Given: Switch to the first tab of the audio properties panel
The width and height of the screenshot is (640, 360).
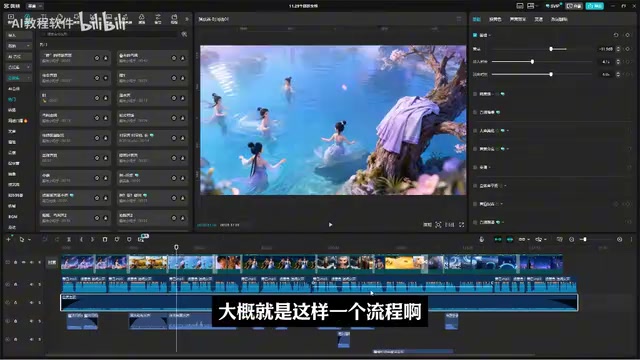Looking at the screenshot, I should pyautogui.click(x=476, y=19).
